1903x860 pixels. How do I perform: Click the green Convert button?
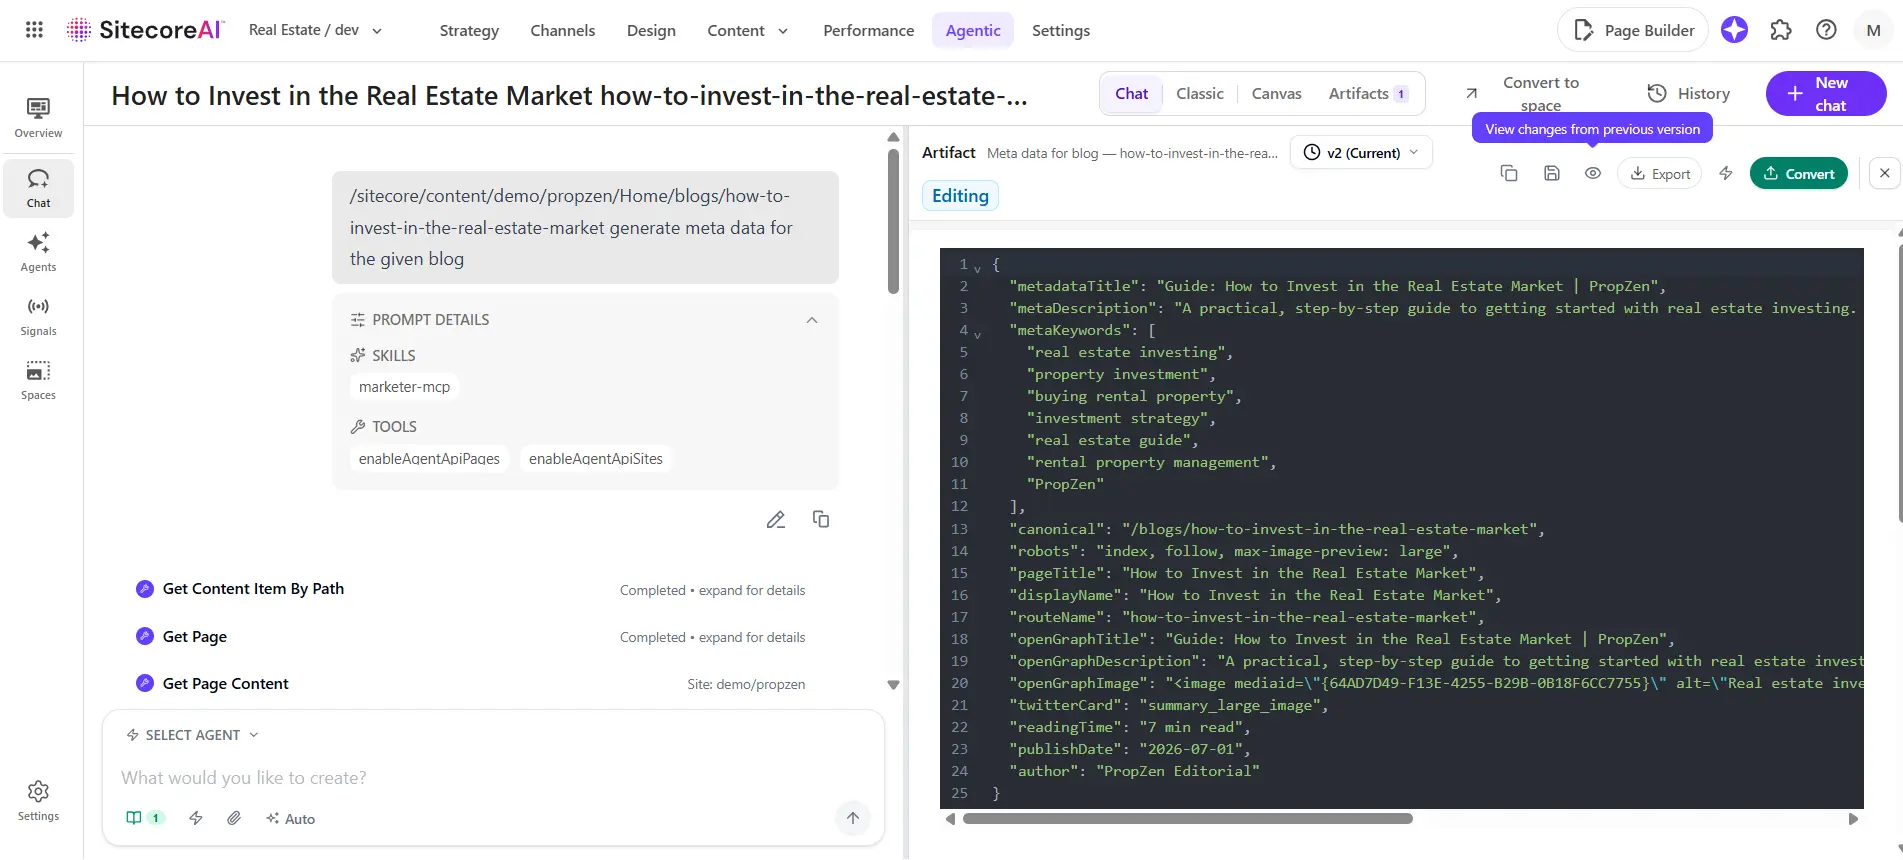[1798, 173]
